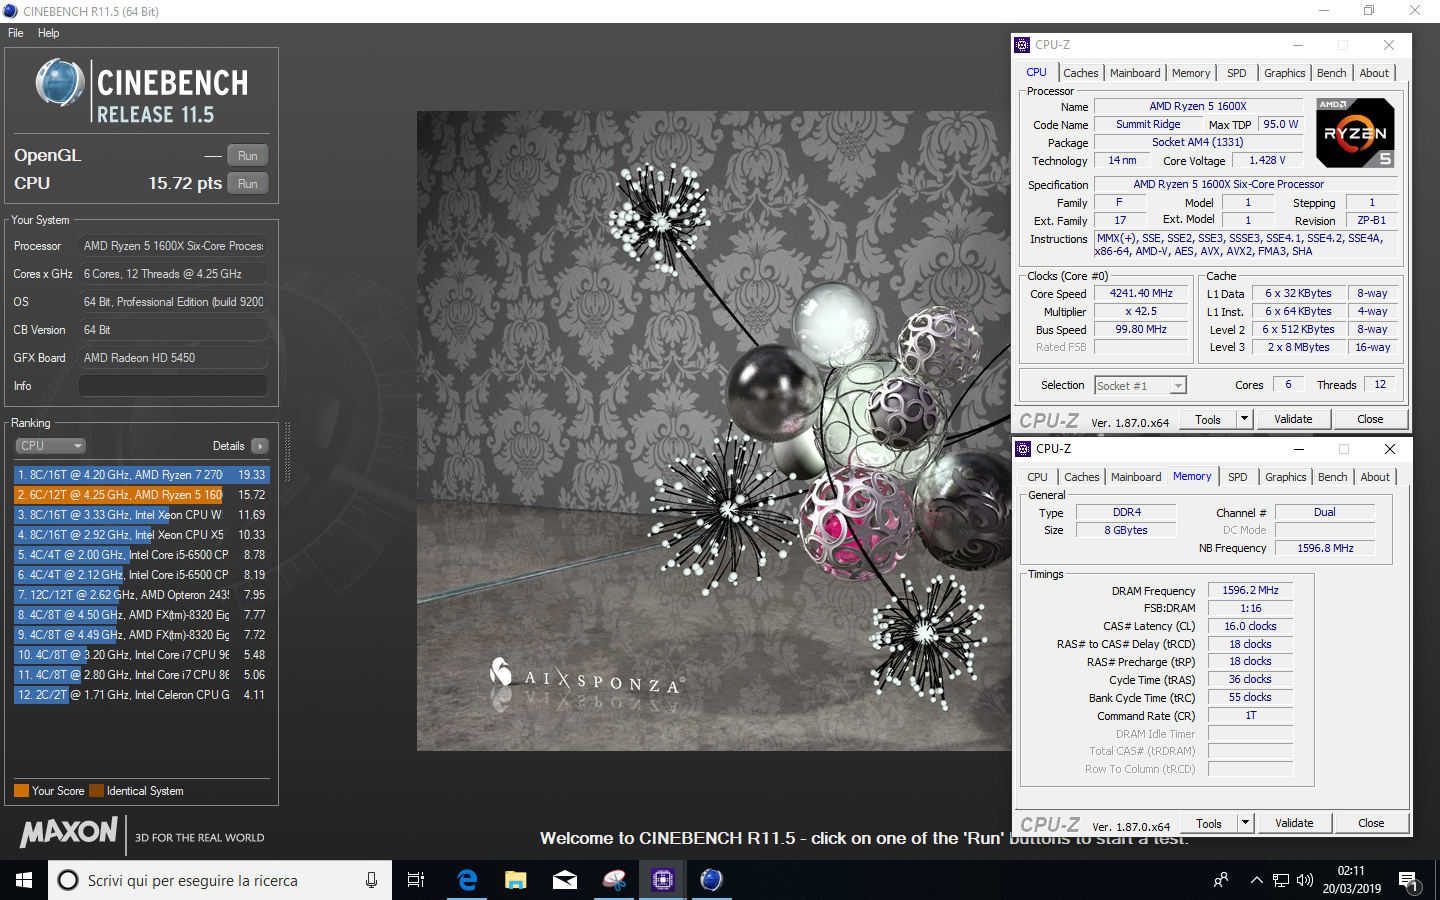Show hidden system tray icons

click(x=1256, y=880)
